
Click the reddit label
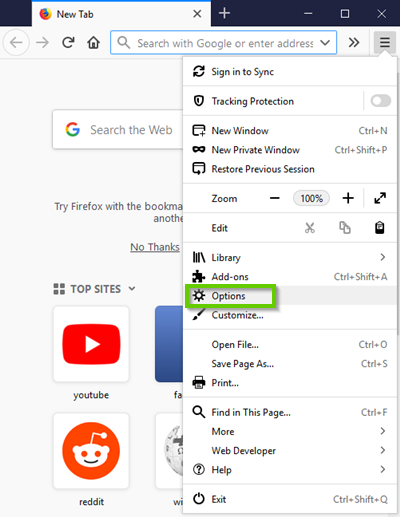tap(91, 502)
